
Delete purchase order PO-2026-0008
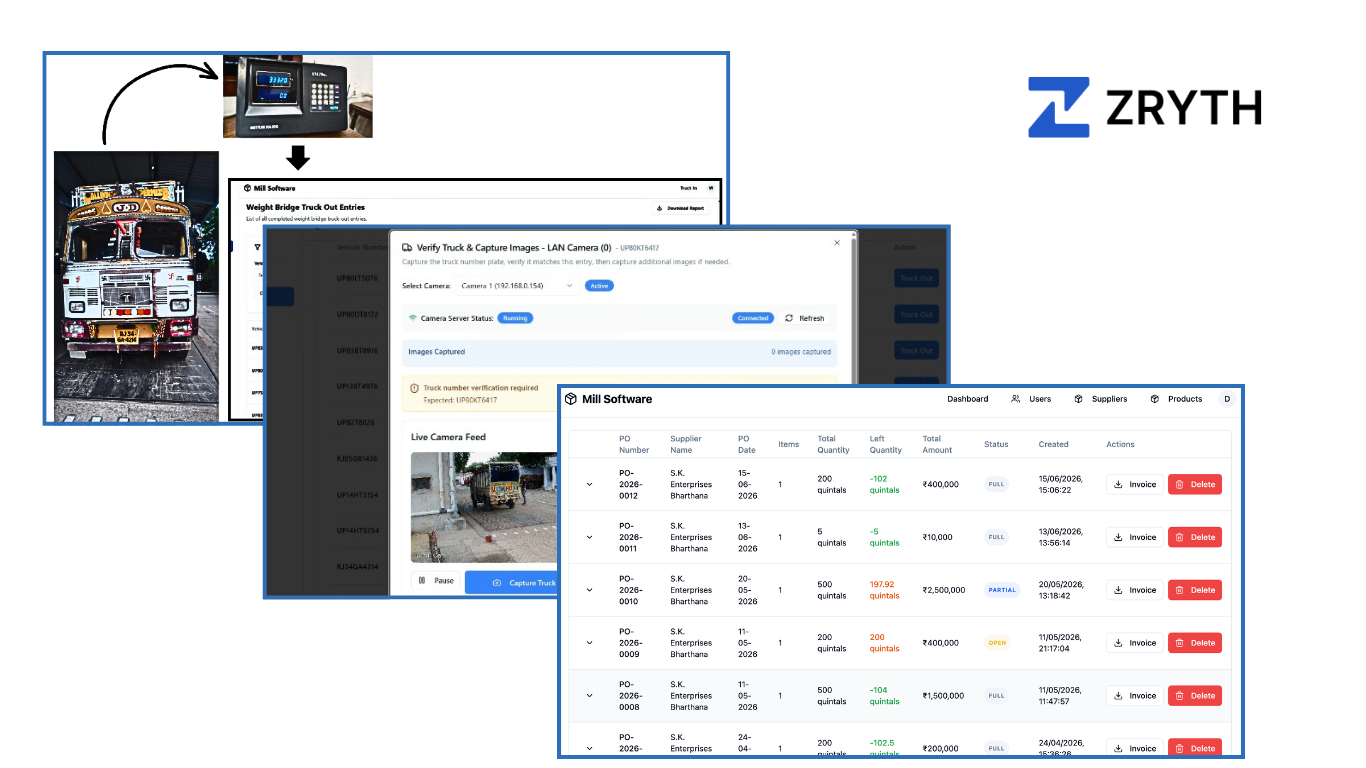[x=1195, y=696]
